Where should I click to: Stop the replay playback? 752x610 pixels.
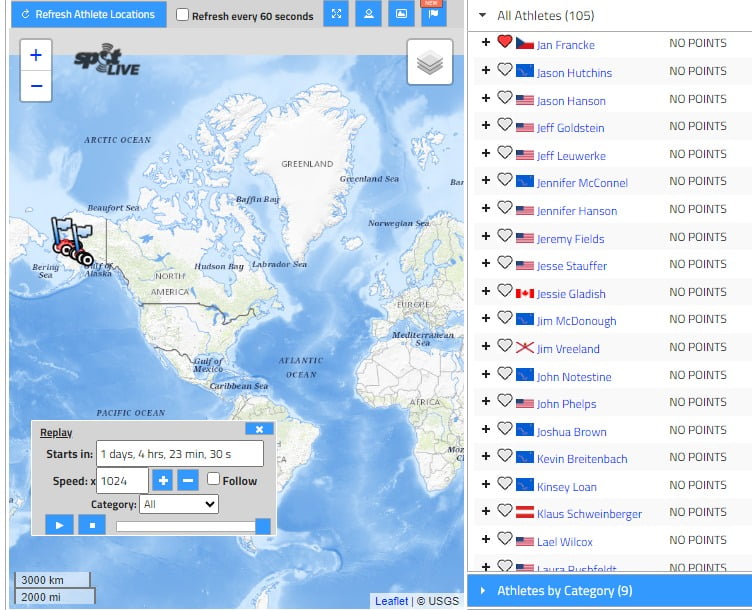[x=91, y=525]
